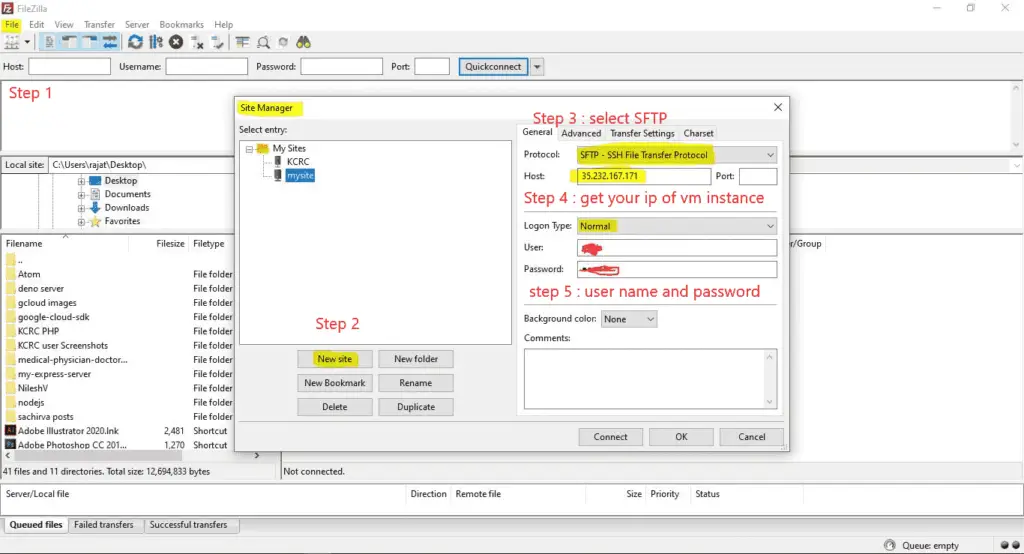
Task: Close the Site Manager dialog
Action: [x=778, y=107]
